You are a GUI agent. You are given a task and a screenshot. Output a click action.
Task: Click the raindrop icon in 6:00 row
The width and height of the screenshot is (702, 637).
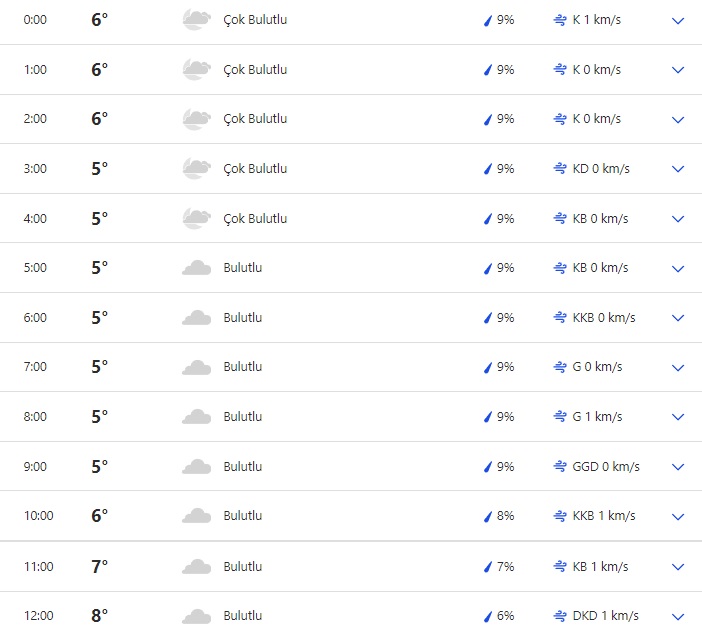(489, 318)
